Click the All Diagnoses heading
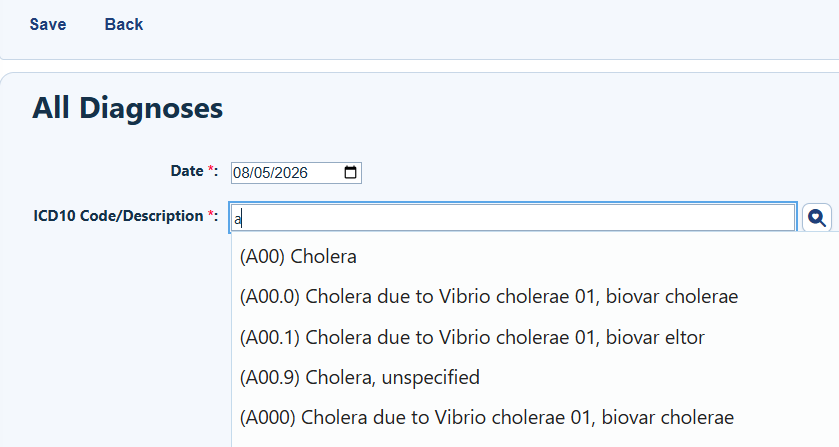 (127, 108)
